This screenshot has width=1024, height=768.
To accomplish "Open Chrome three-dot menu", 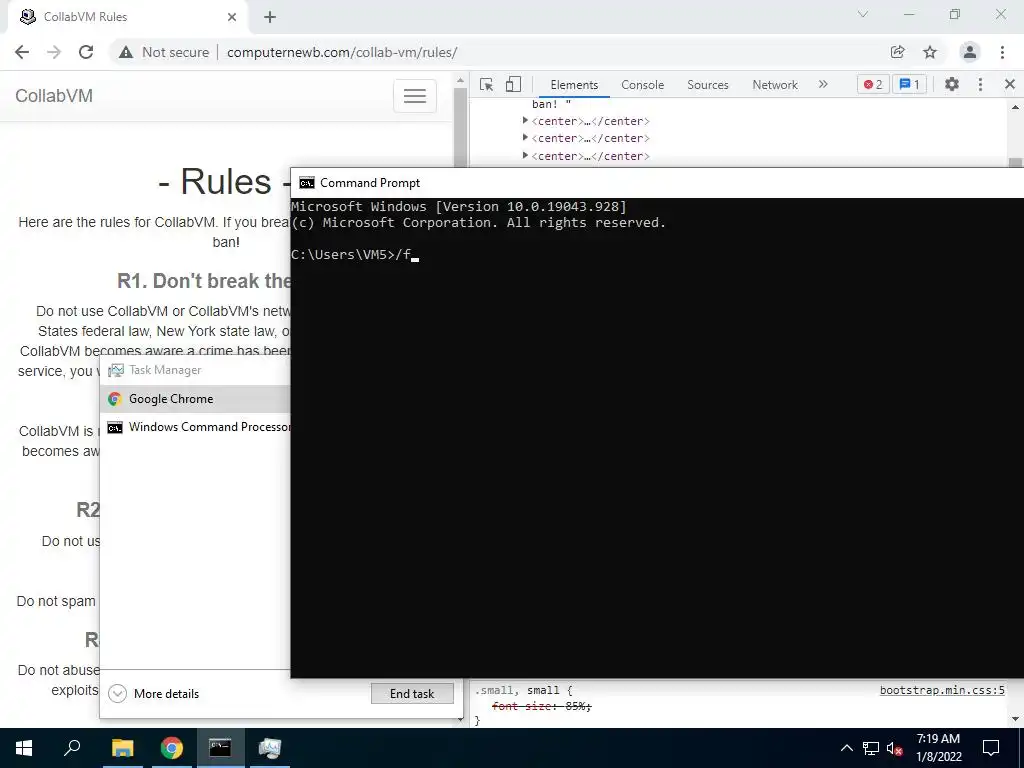I will click(1002, 52).
